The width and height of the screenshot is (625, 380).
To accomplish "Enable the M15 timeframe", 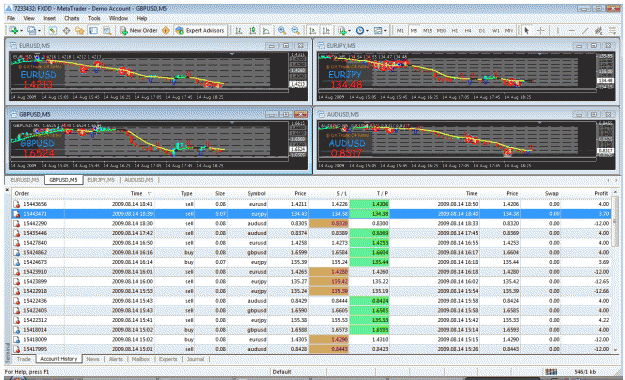I will (x=427, y=31).
